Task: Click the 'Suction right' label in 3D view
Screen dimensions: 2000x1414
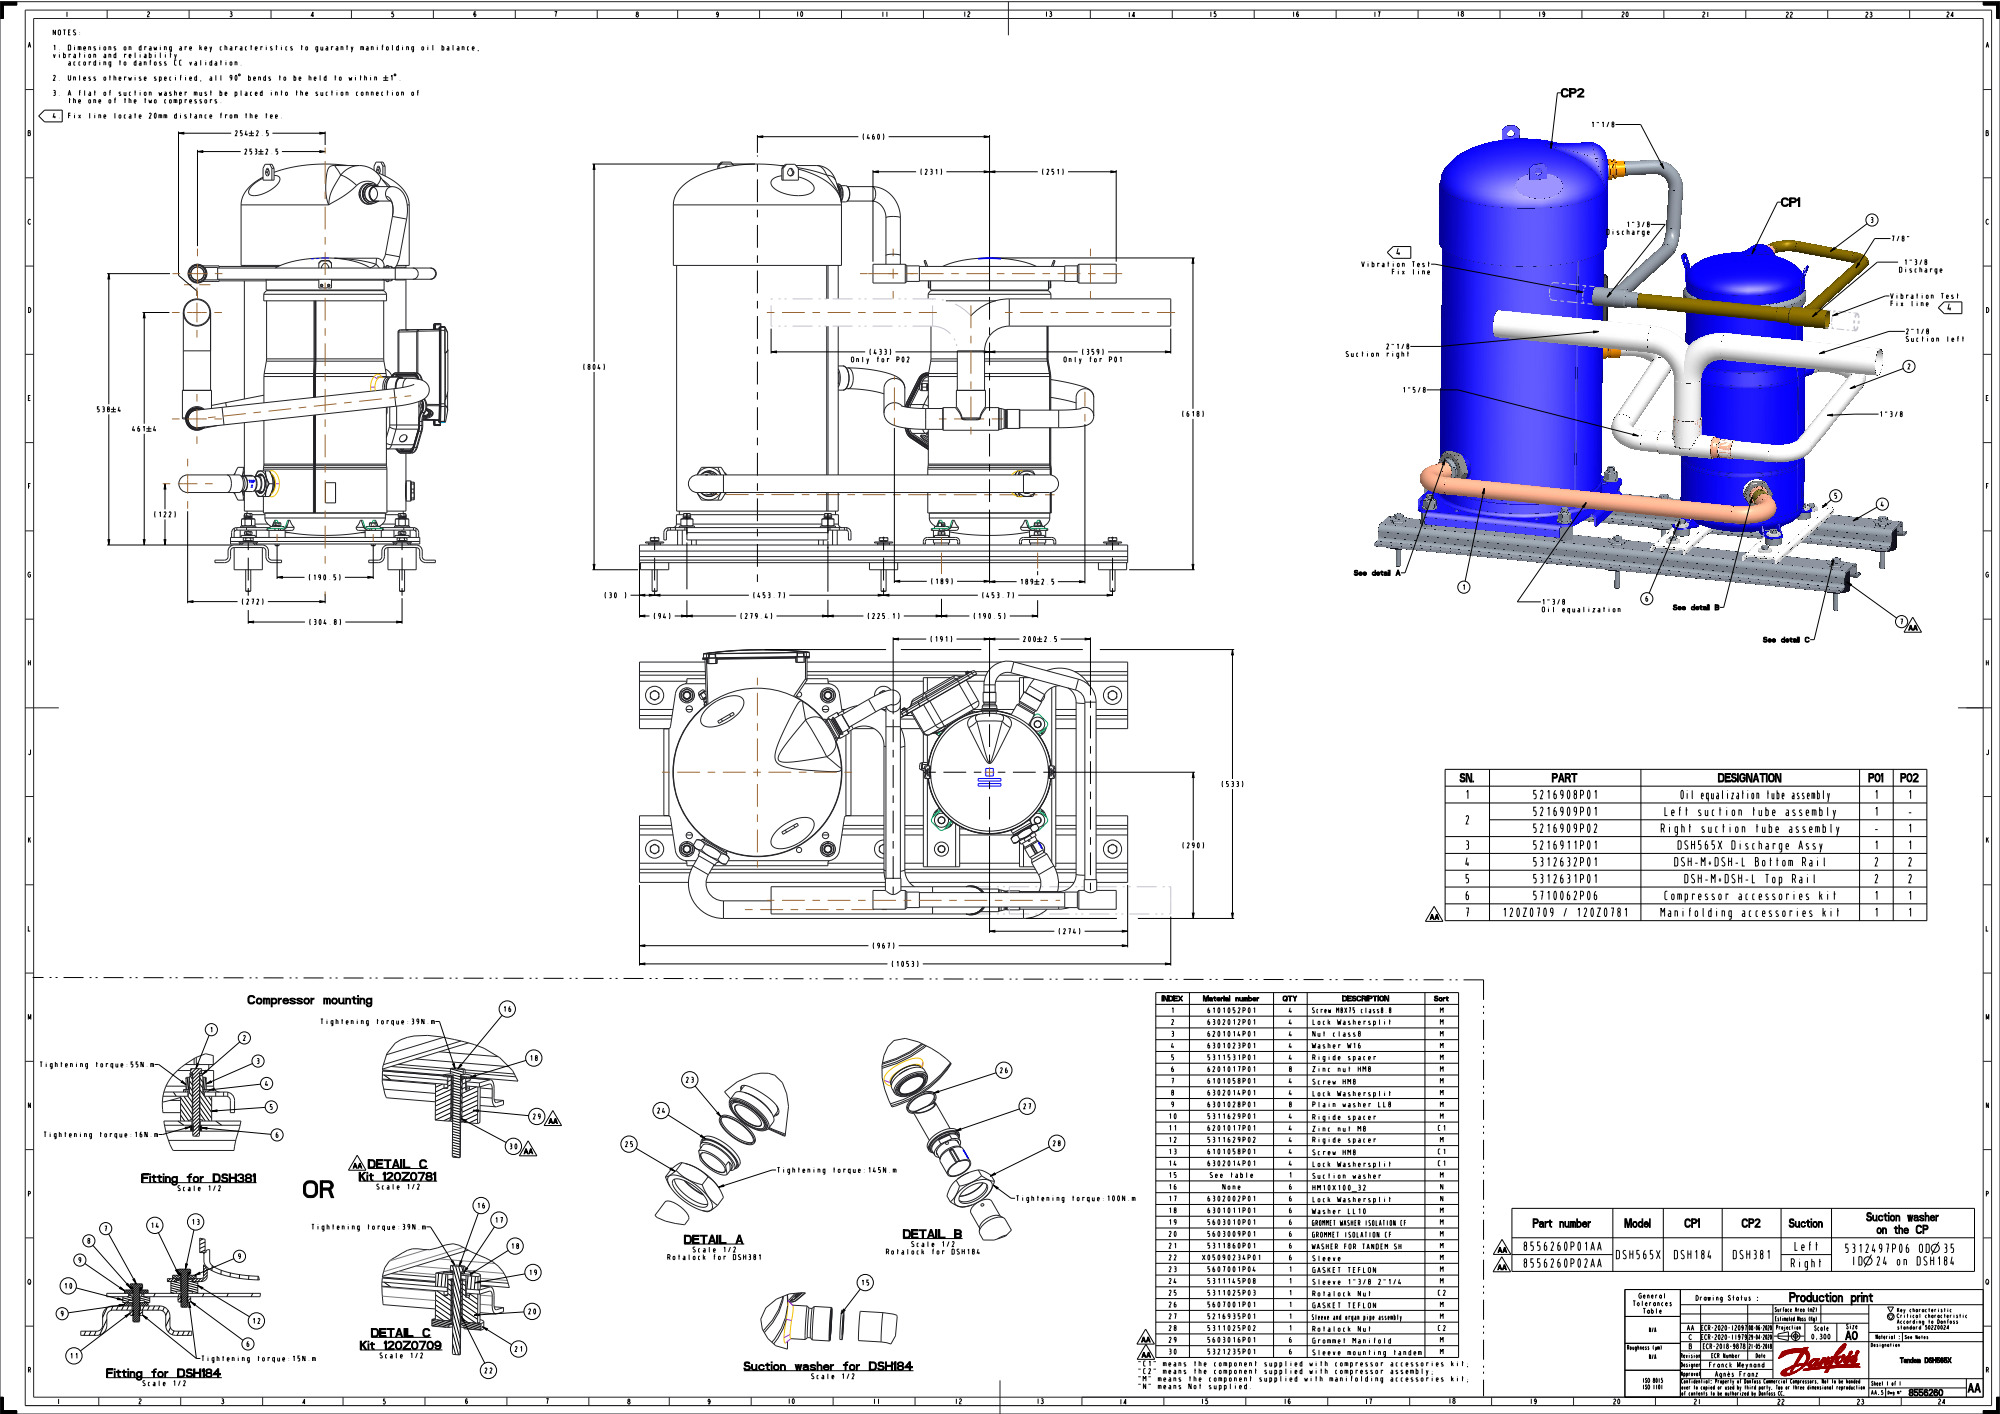Action: tap(1377, 354)
